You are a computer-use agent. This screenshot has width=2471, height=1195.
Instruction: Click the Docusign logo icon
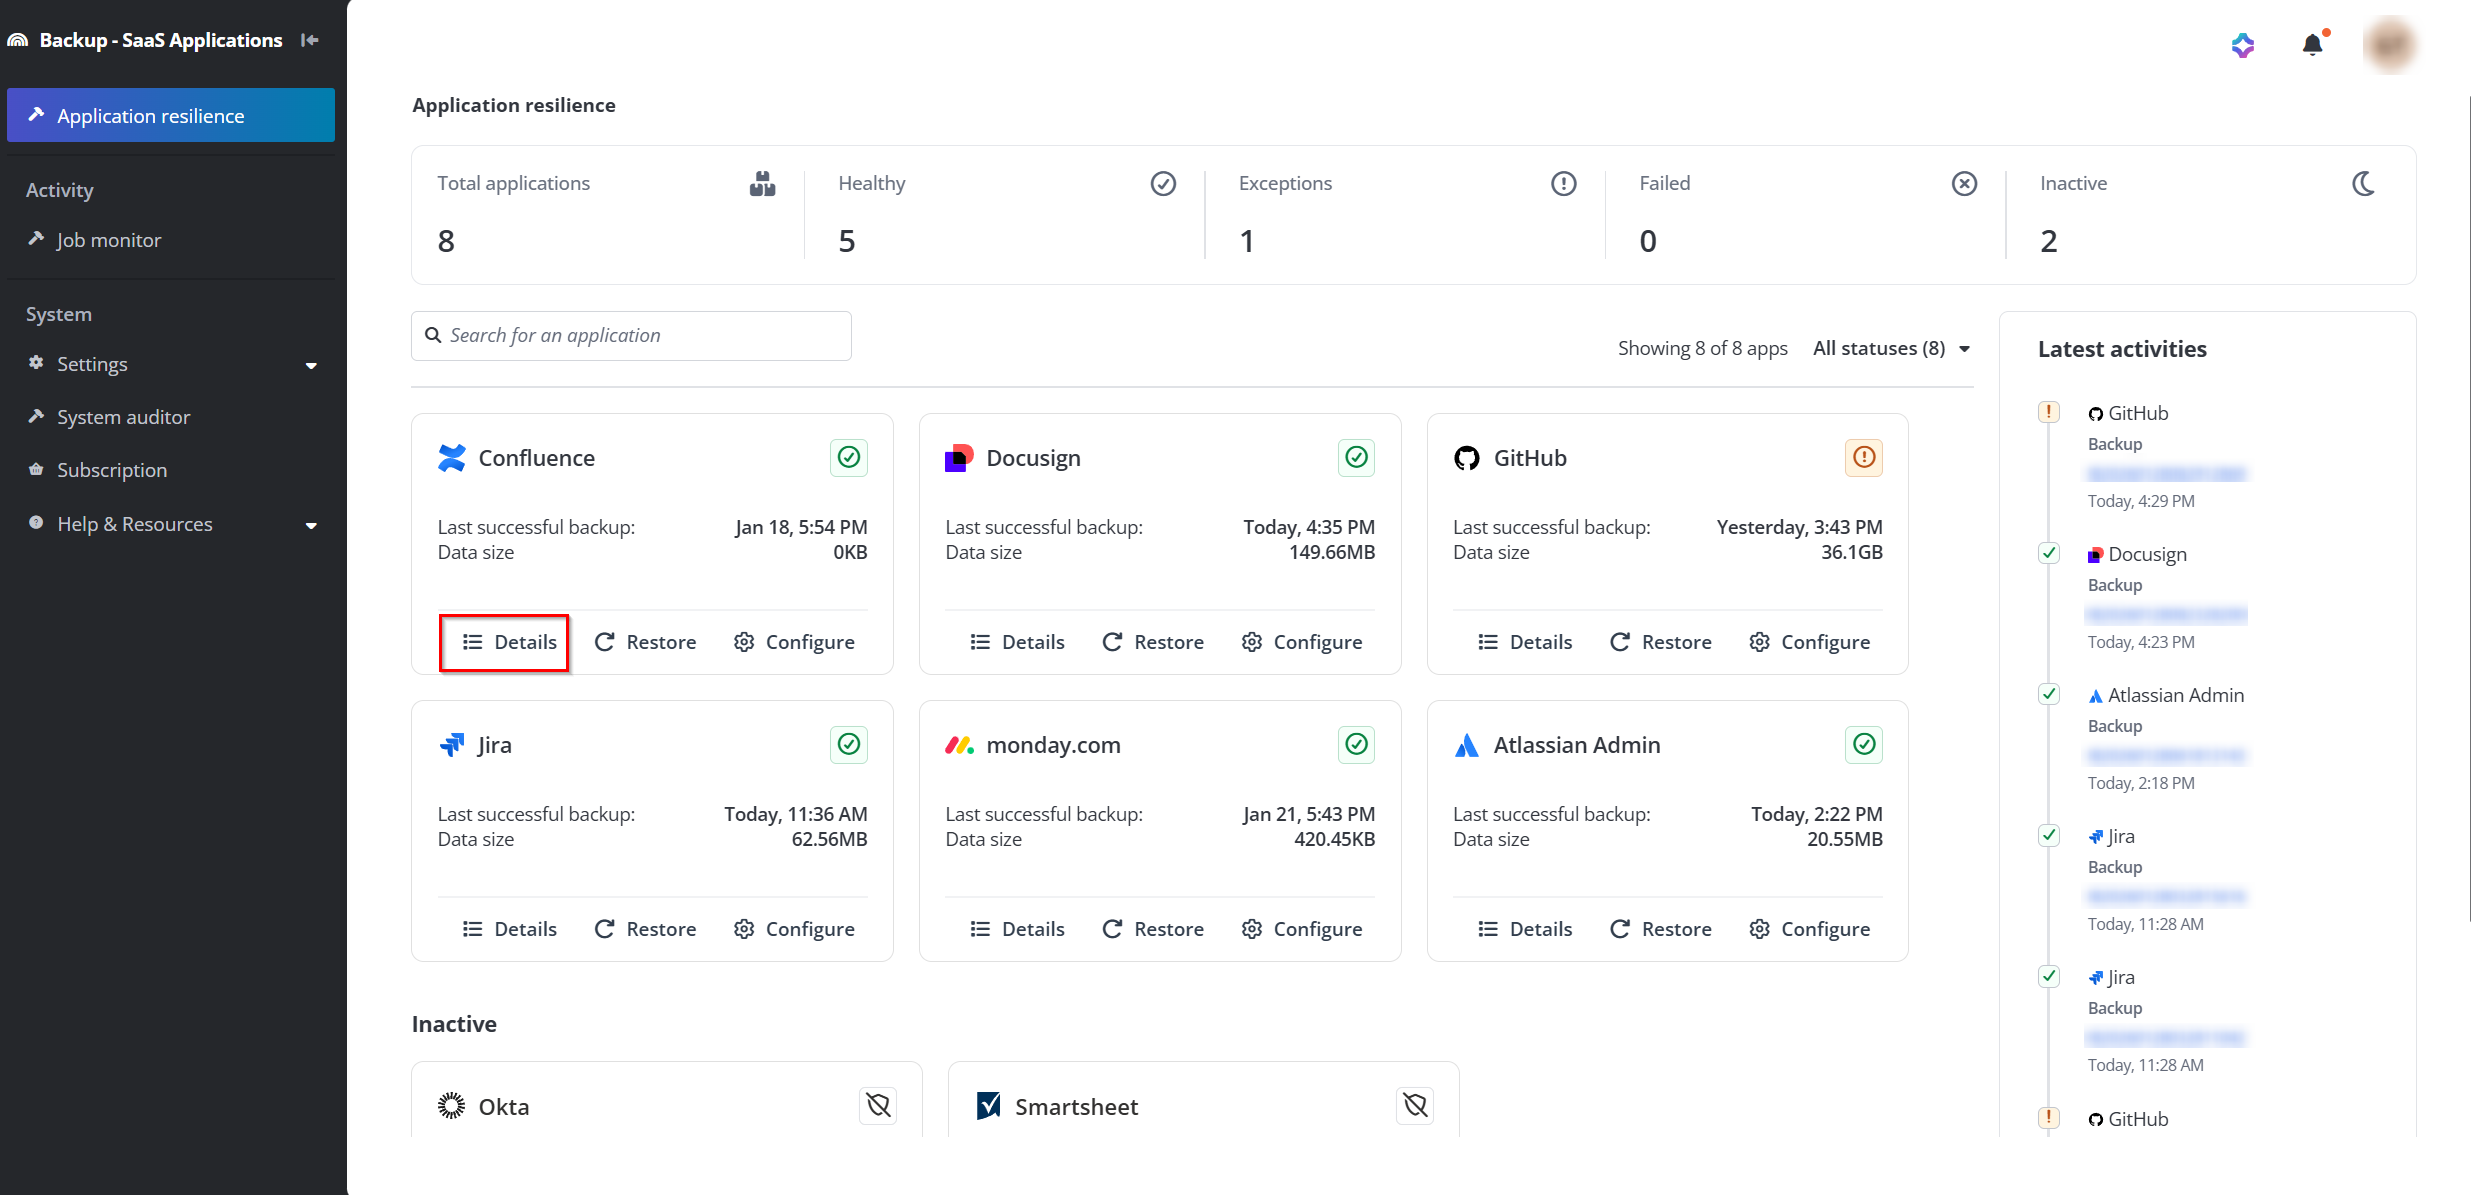(x=959, y=458)
